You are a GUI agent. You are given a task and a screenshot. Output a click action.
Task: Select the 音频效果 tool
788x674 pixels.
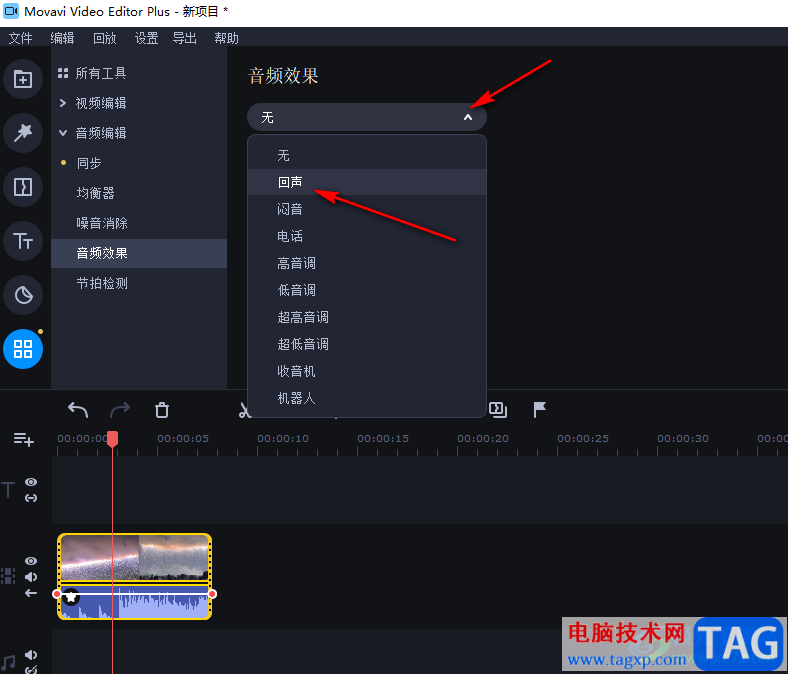[139, 253]
